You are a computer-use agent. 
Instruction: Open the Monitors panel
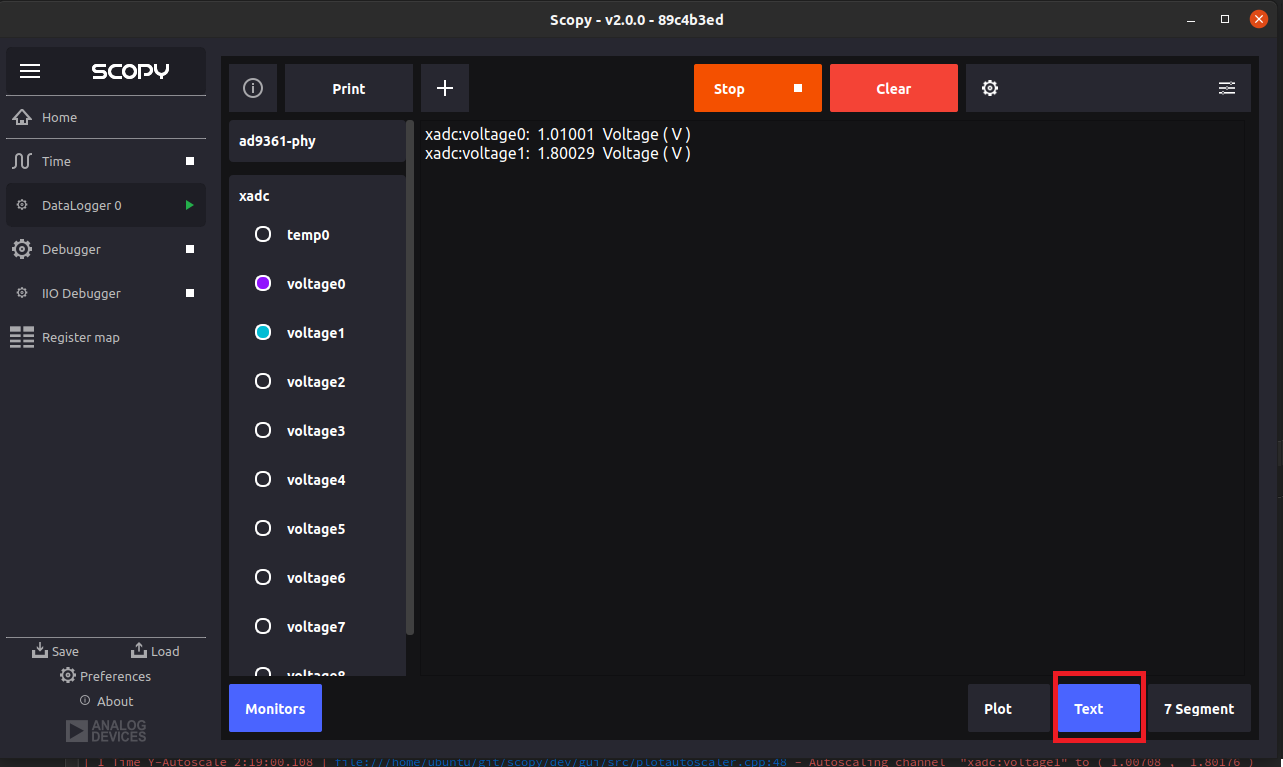(275, 708)
